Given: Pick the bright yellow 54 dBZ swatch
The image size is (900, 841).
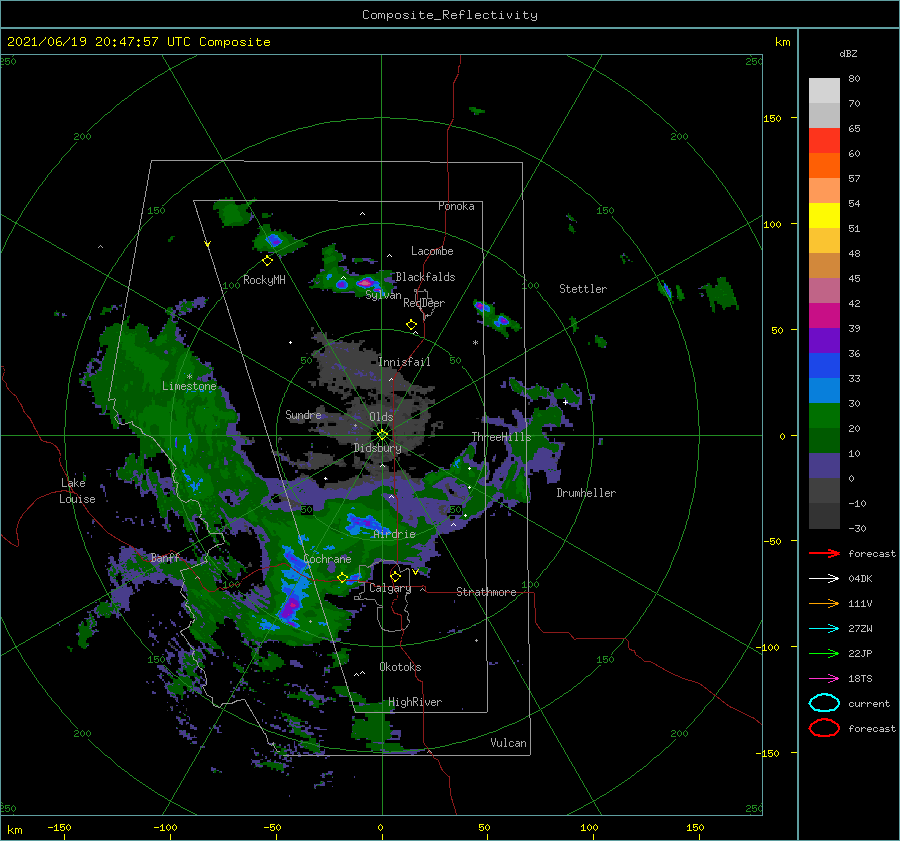Looking at the screenshot, I should click(824, 215).
